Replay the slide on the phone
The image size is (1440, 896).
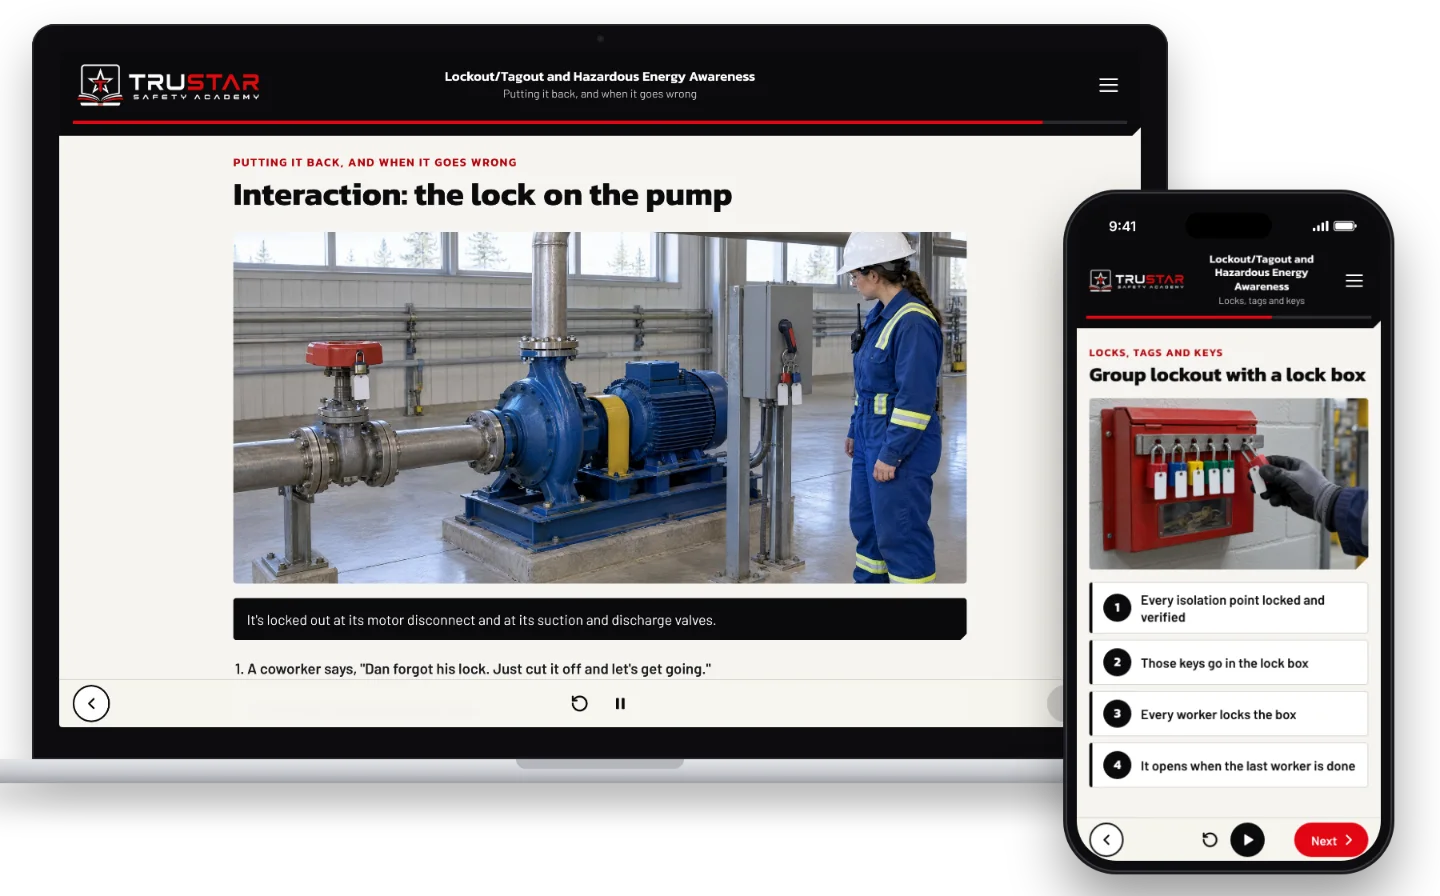click(1209, 840)
